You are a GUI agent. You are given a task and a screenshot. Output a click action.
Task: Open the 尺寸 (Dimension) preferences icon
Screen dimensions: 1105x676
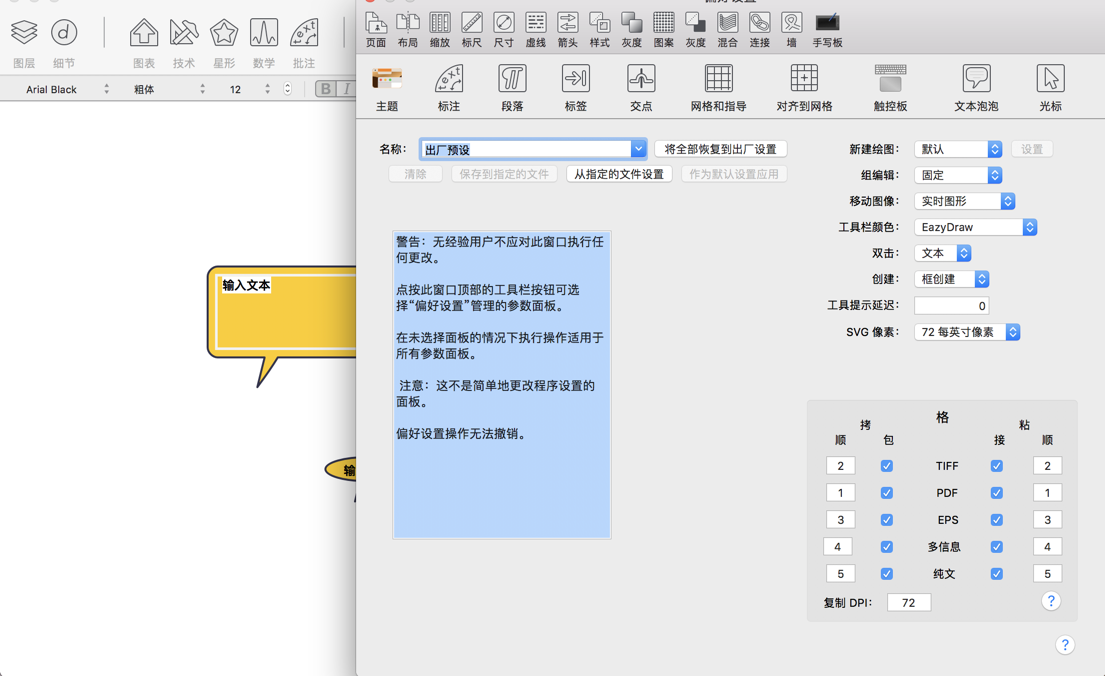pos(503,29)
